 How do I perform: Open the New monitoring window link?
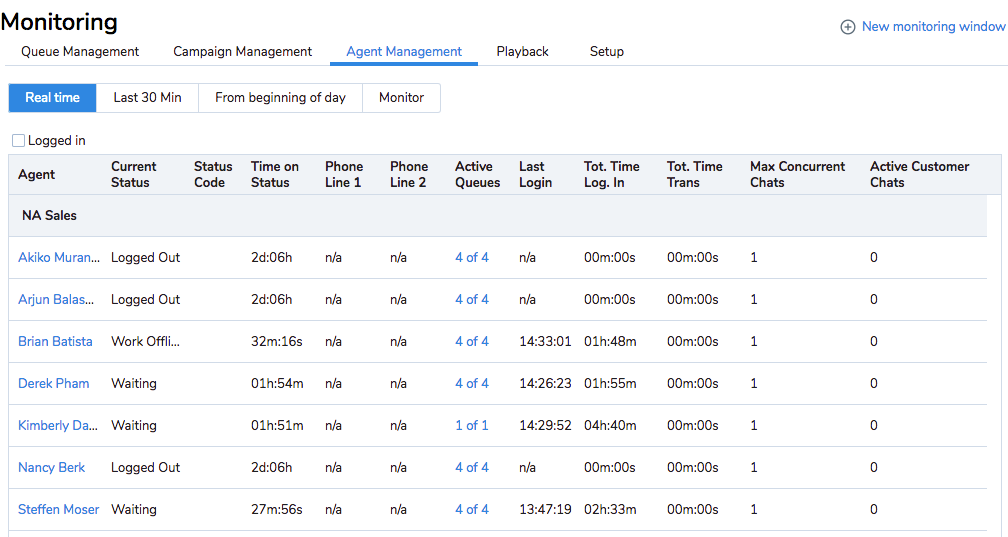[x=933, y=26]
